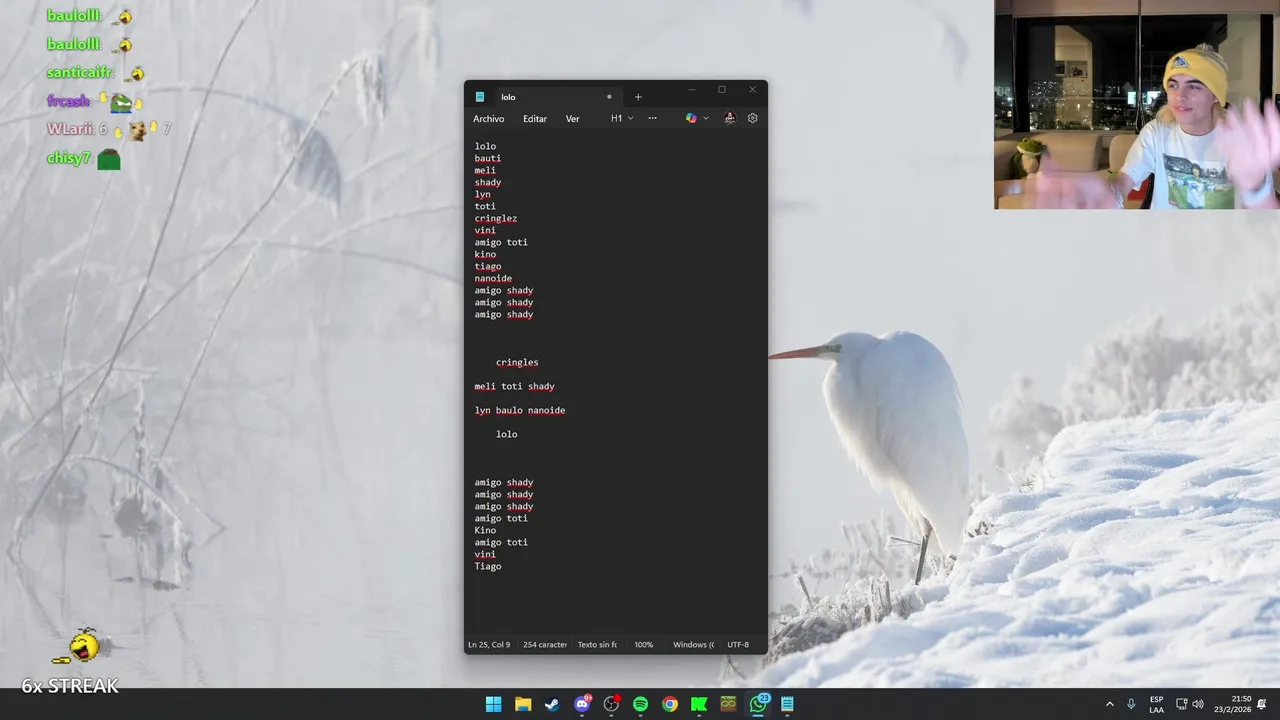The width and height of the screenshot is (1280, 720).
Task: Click the Copilot icon in Notepad
Action: pyautogui.click(x=691, y=118)
